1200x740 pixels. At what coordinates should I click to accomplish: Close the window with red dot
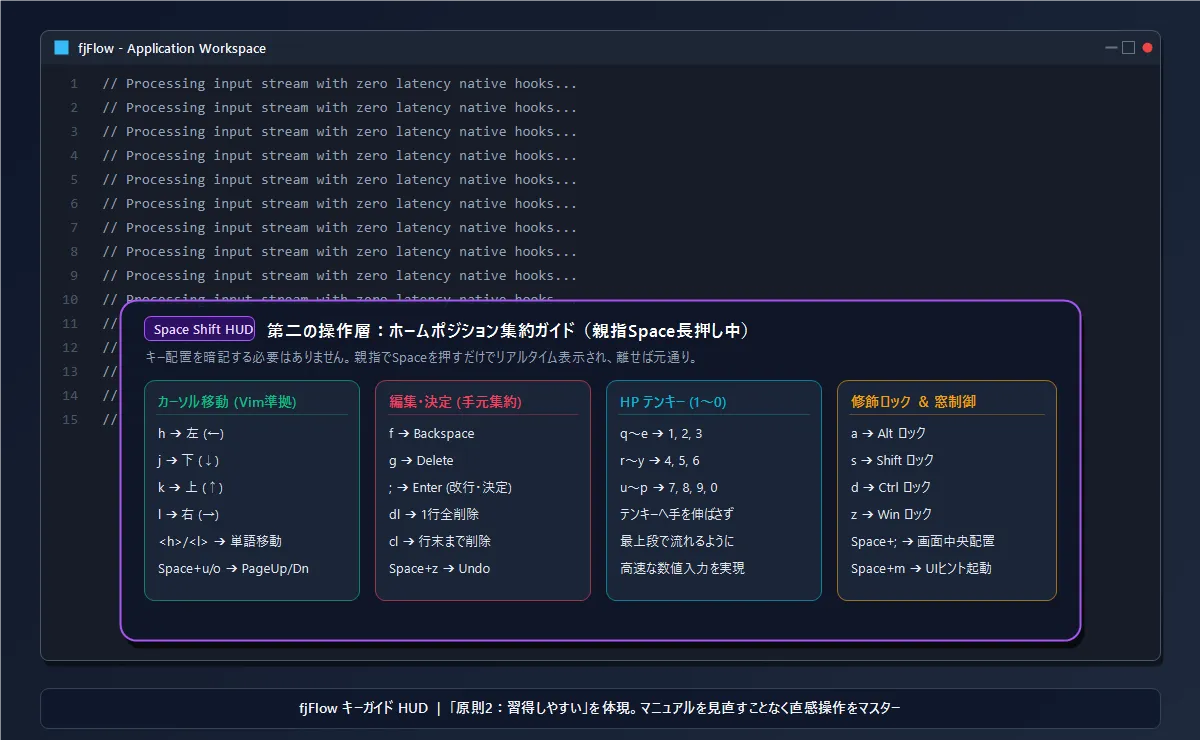[x=1147, y=48]
